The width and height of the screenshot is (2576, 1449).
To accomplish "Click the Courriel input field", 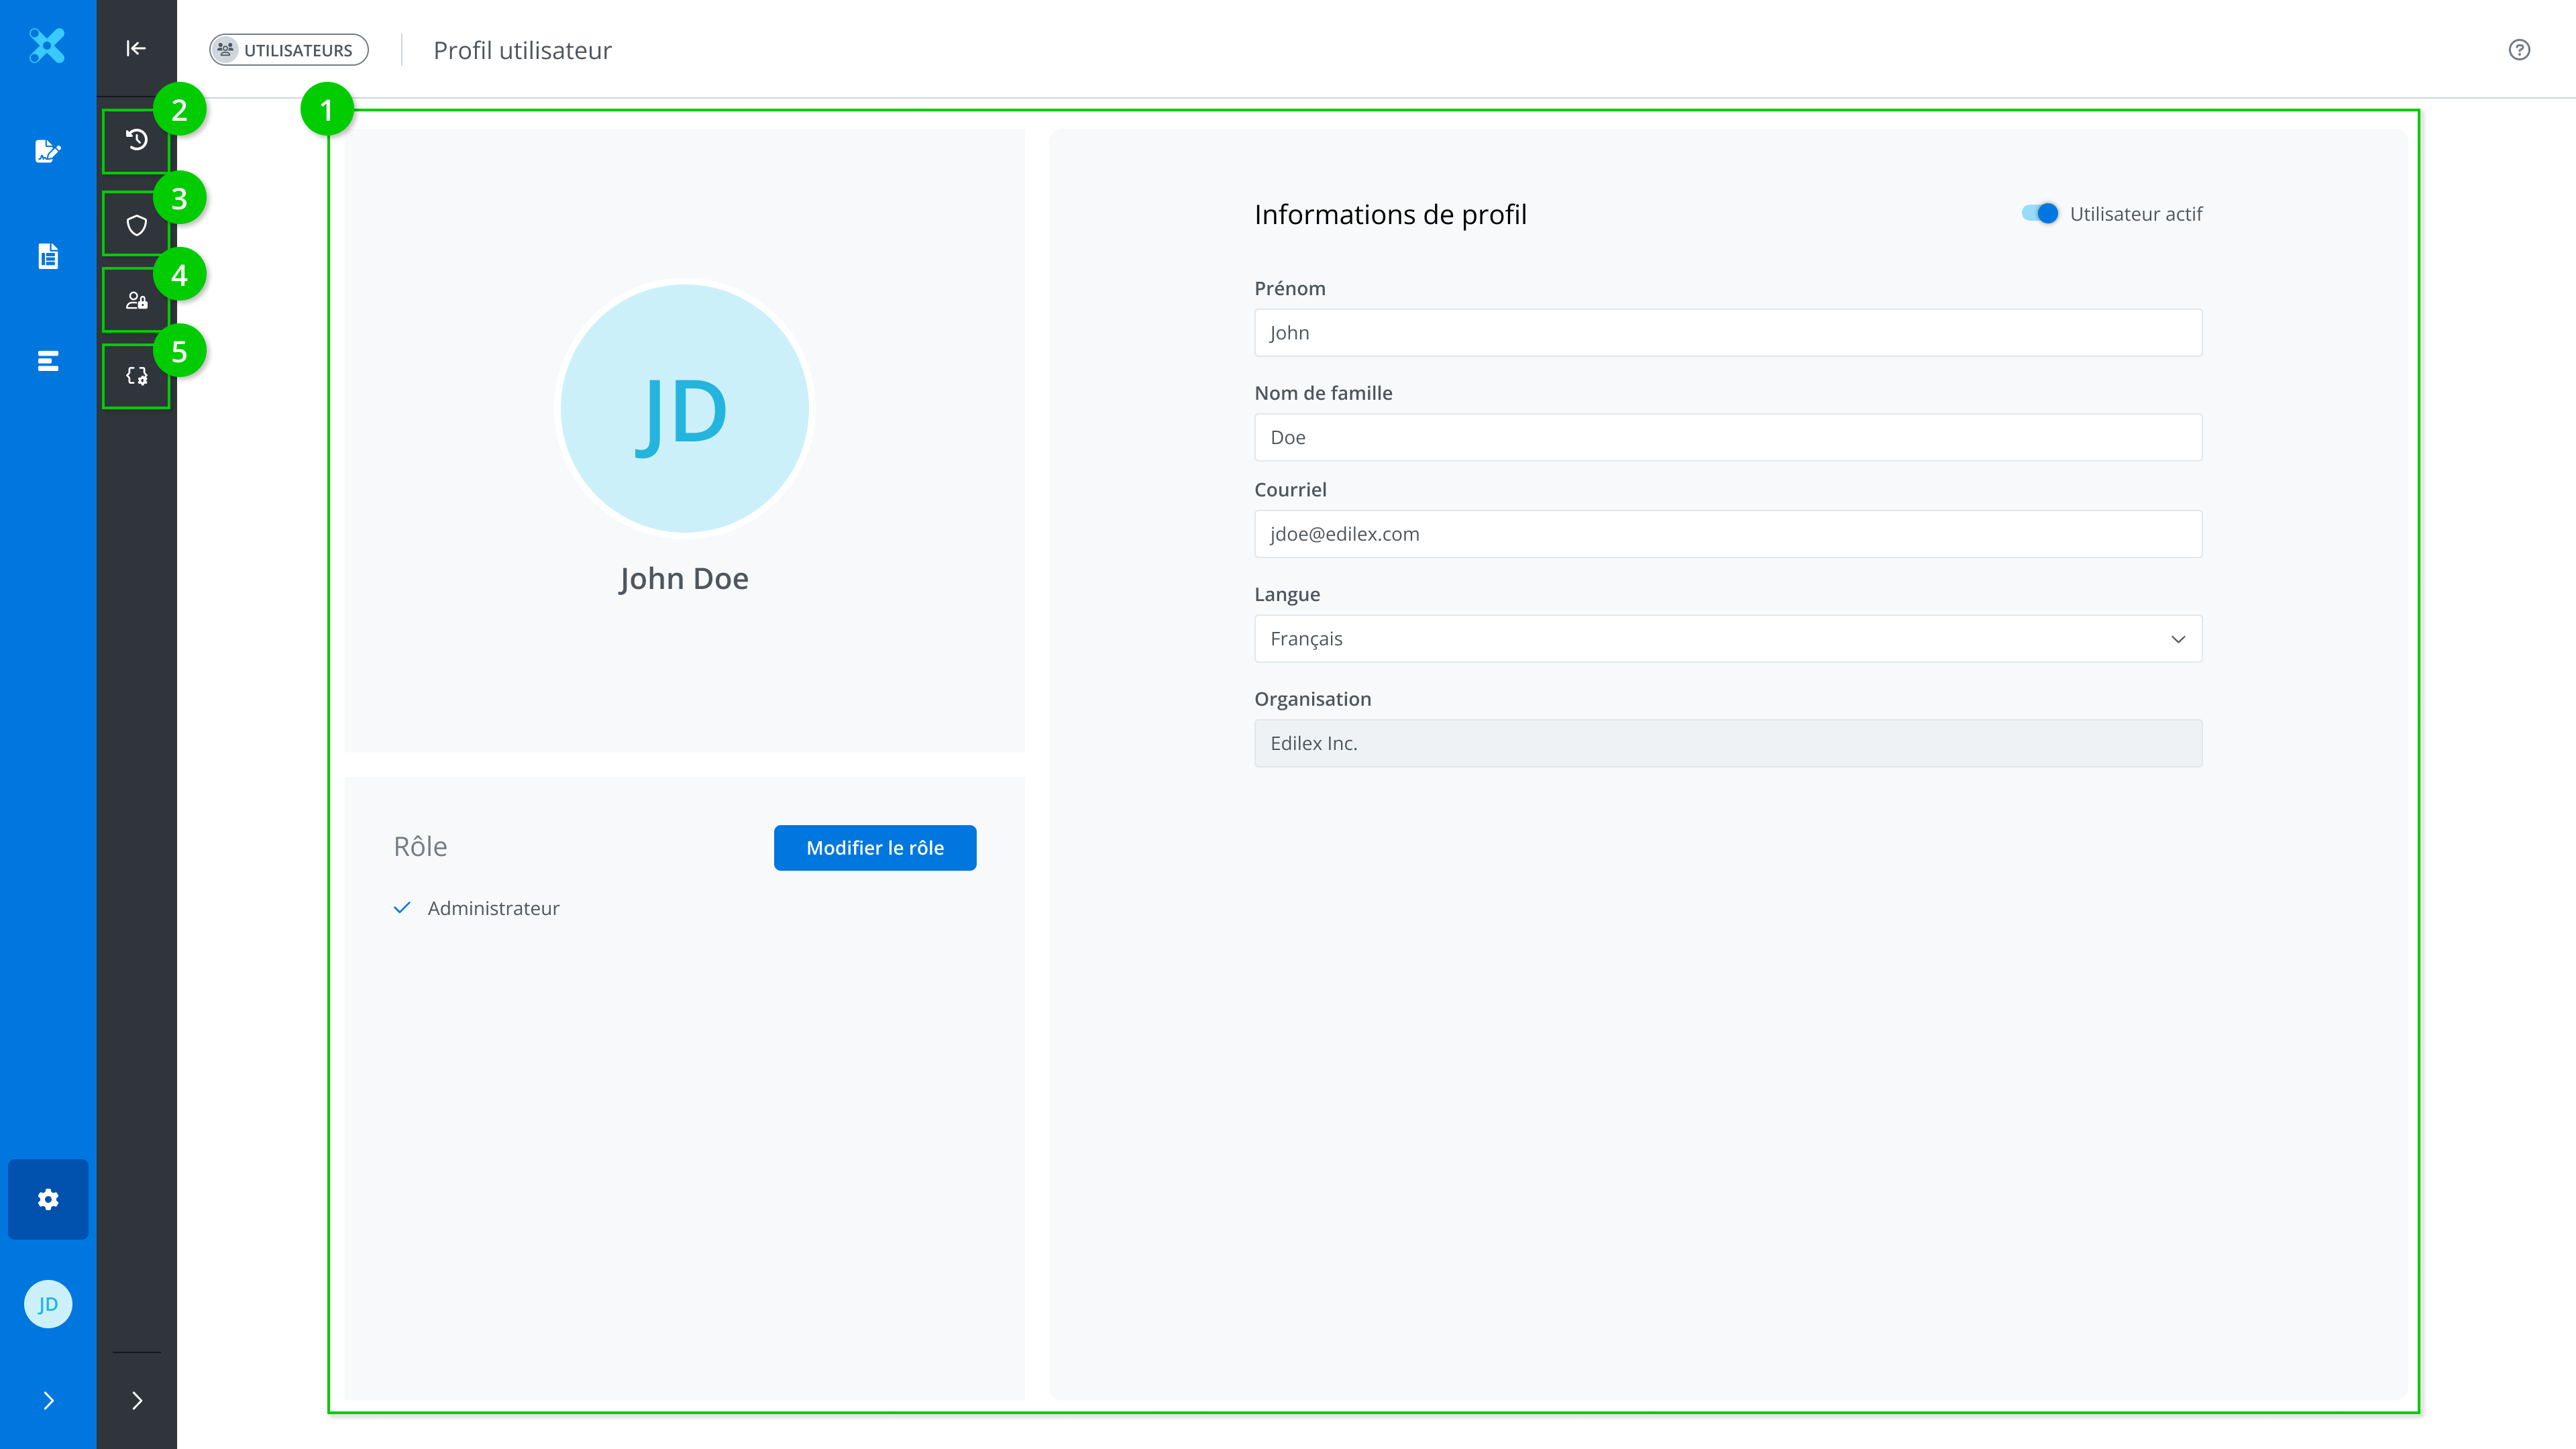I will 1727,534.
